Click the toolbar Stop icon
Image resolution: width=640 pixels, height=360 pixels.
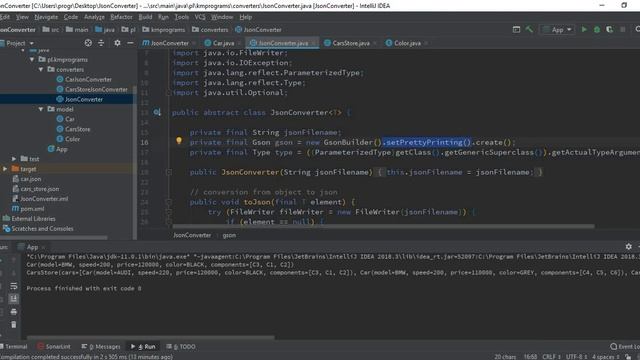tap(622, 29)
